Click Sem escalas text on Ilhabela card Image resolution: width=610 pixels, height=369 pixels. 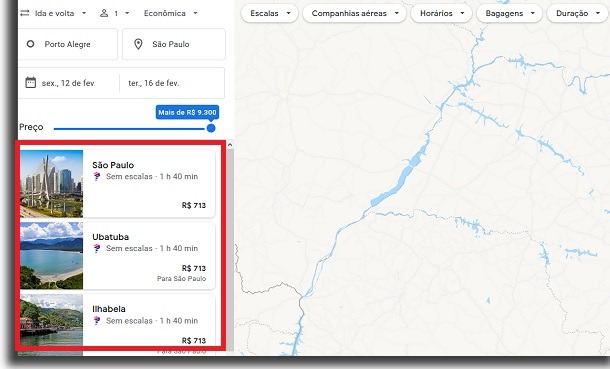tap(130, 321)
